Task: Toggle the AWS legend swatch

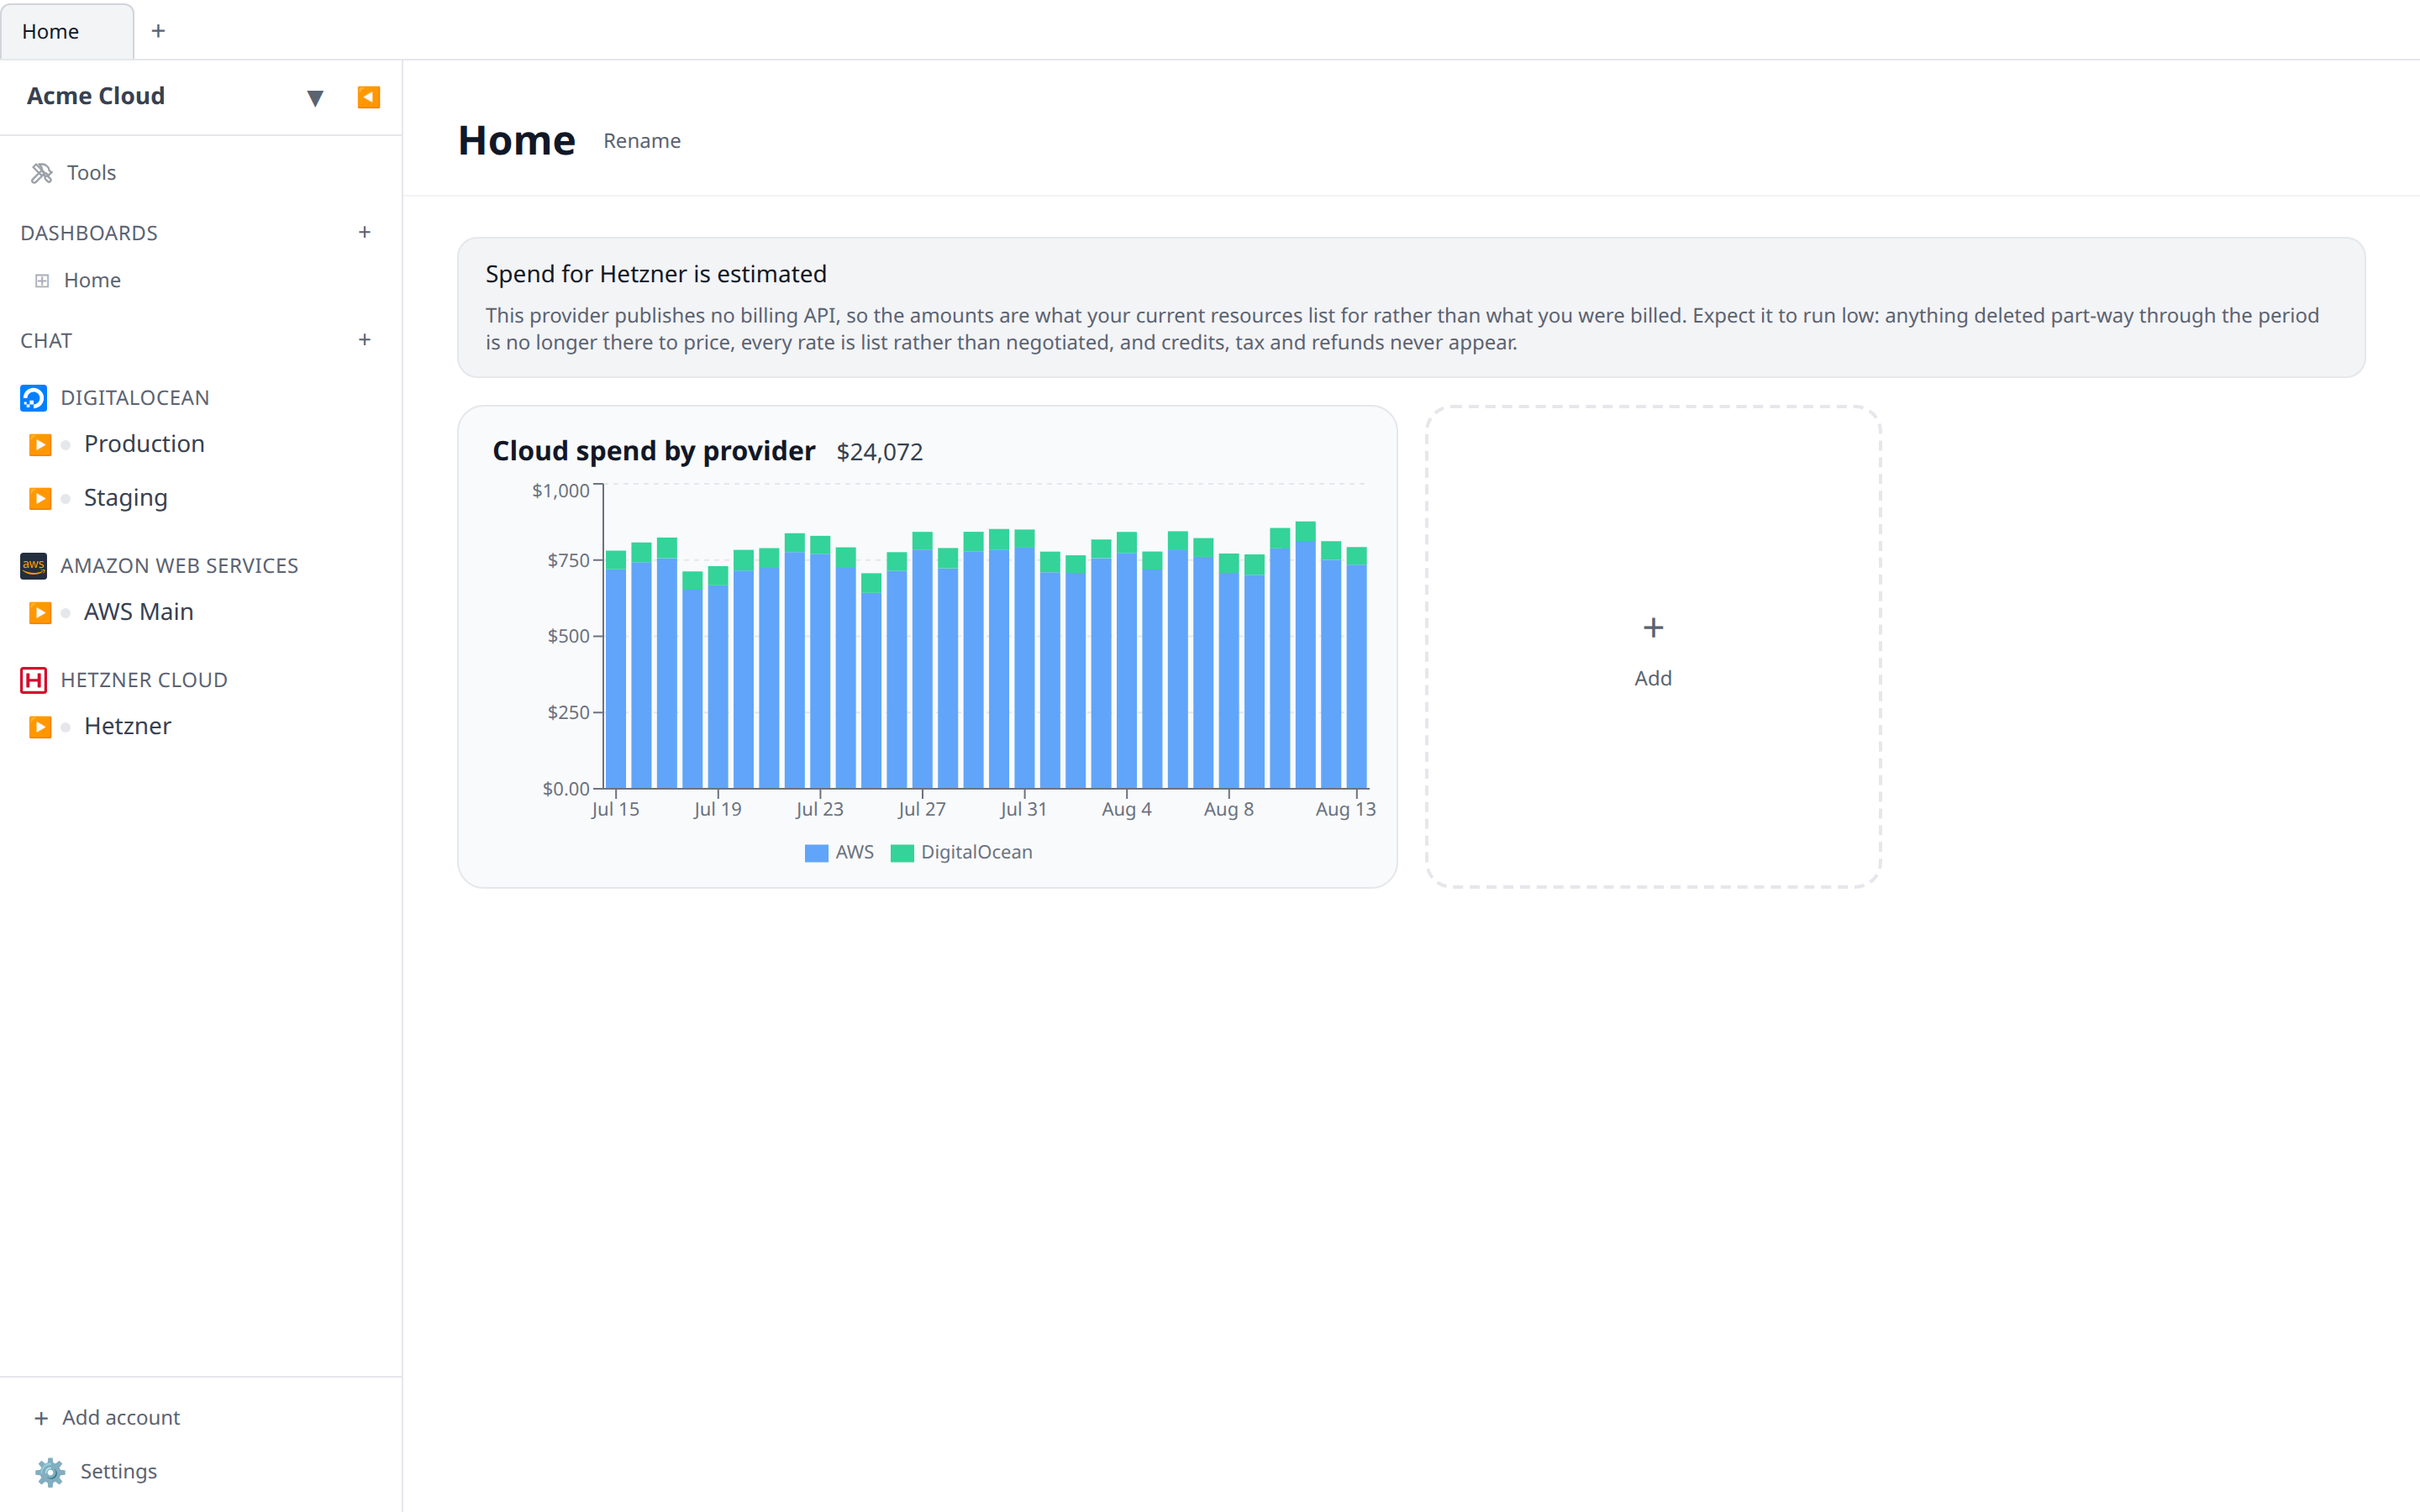Action: point(816,853)
